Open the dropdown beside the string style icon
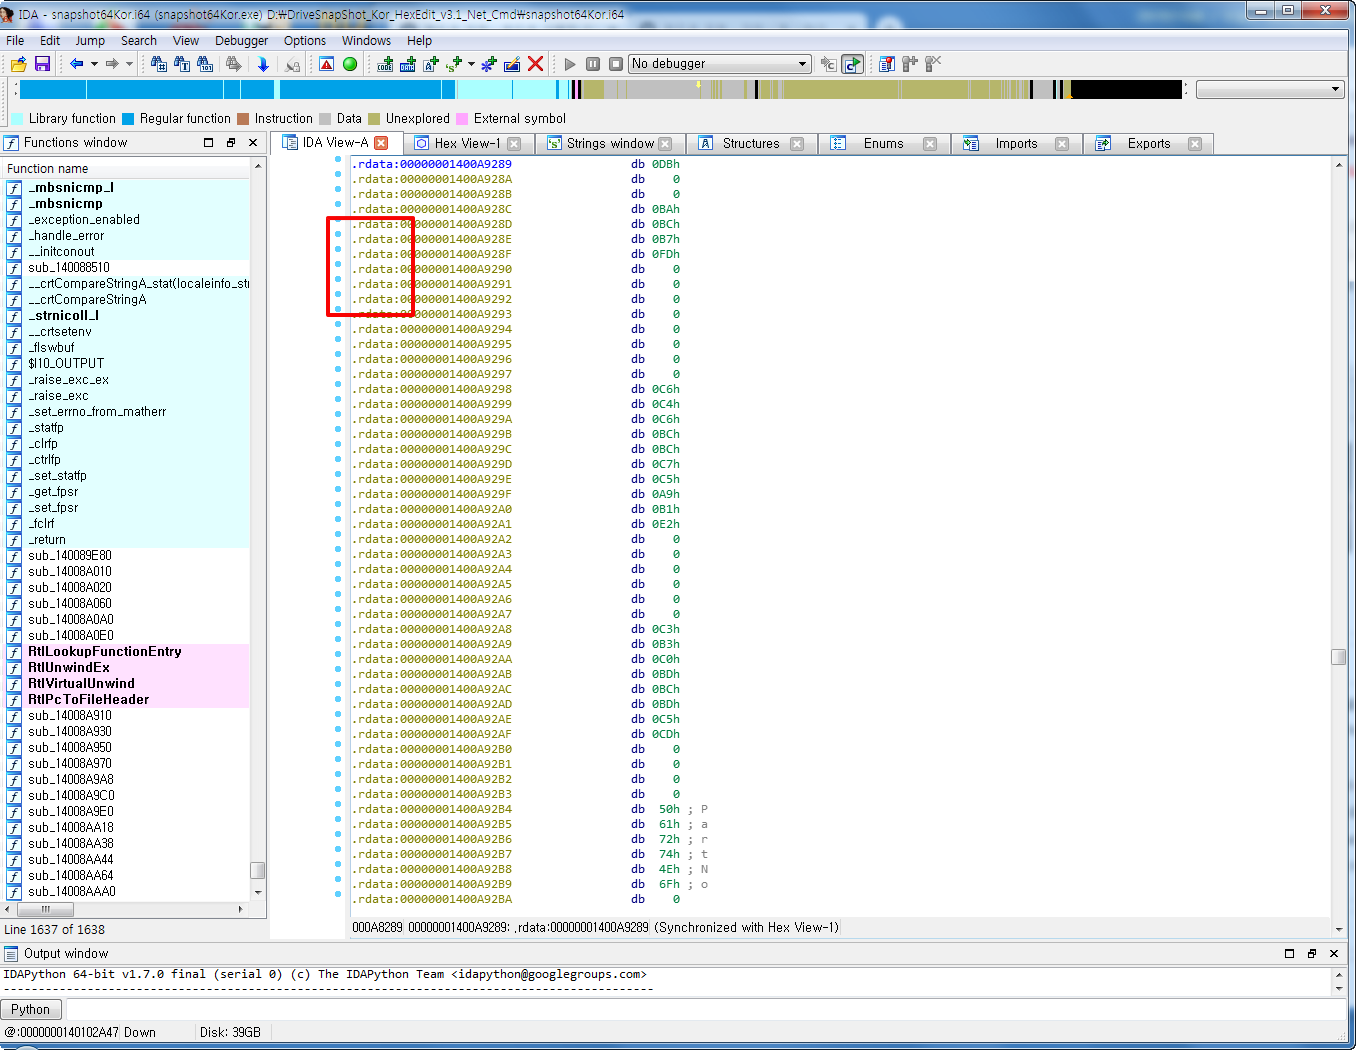 (471, 64)
